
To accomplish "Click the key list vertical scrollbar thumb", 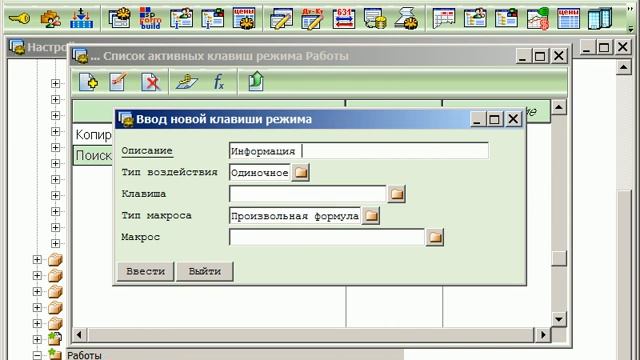I will point(559,258).
